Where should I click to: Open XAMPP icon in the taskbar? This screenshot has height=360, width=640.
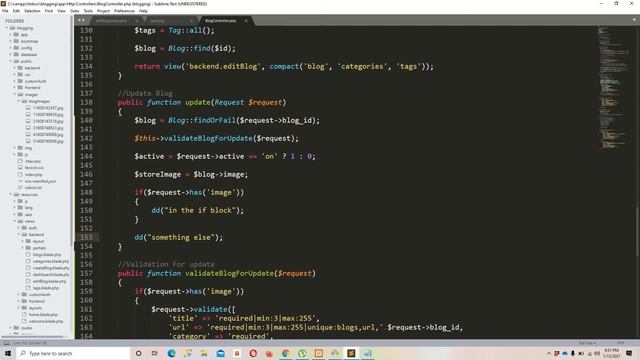pyautogui.click(x=318, y=353)
